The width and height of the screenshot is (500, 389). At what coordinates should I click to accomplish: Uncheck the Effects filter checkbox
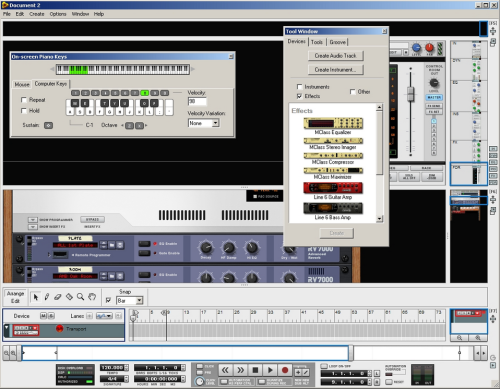pos(299,96)
